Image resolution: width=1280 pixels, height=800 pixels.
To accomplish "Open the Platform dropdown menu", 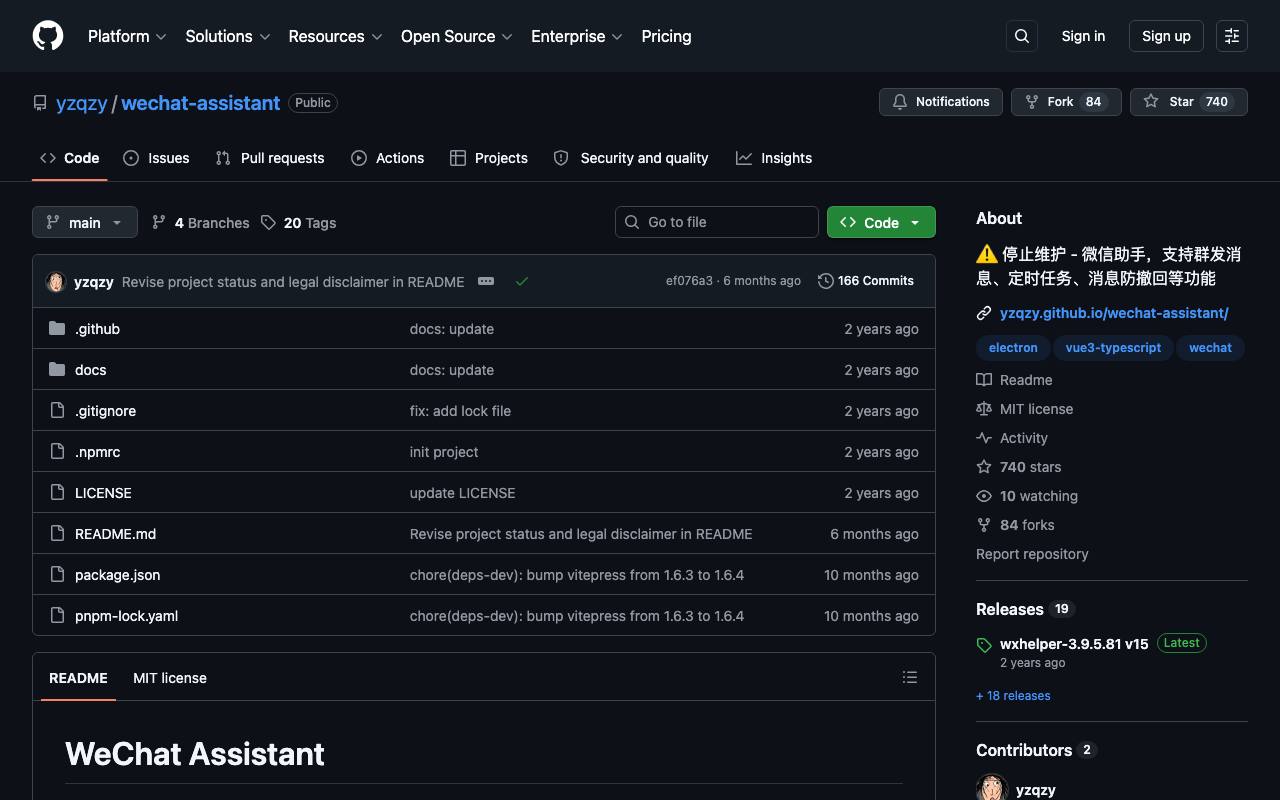I will coord(127,36).
